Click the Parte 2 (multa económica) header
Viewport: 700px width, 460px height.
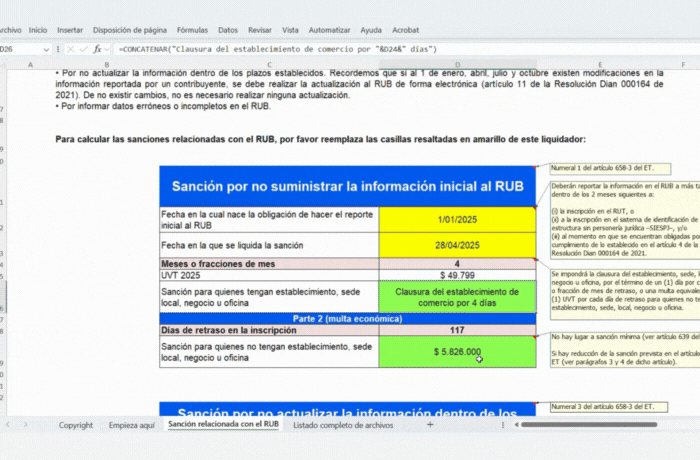pos(348,318)
